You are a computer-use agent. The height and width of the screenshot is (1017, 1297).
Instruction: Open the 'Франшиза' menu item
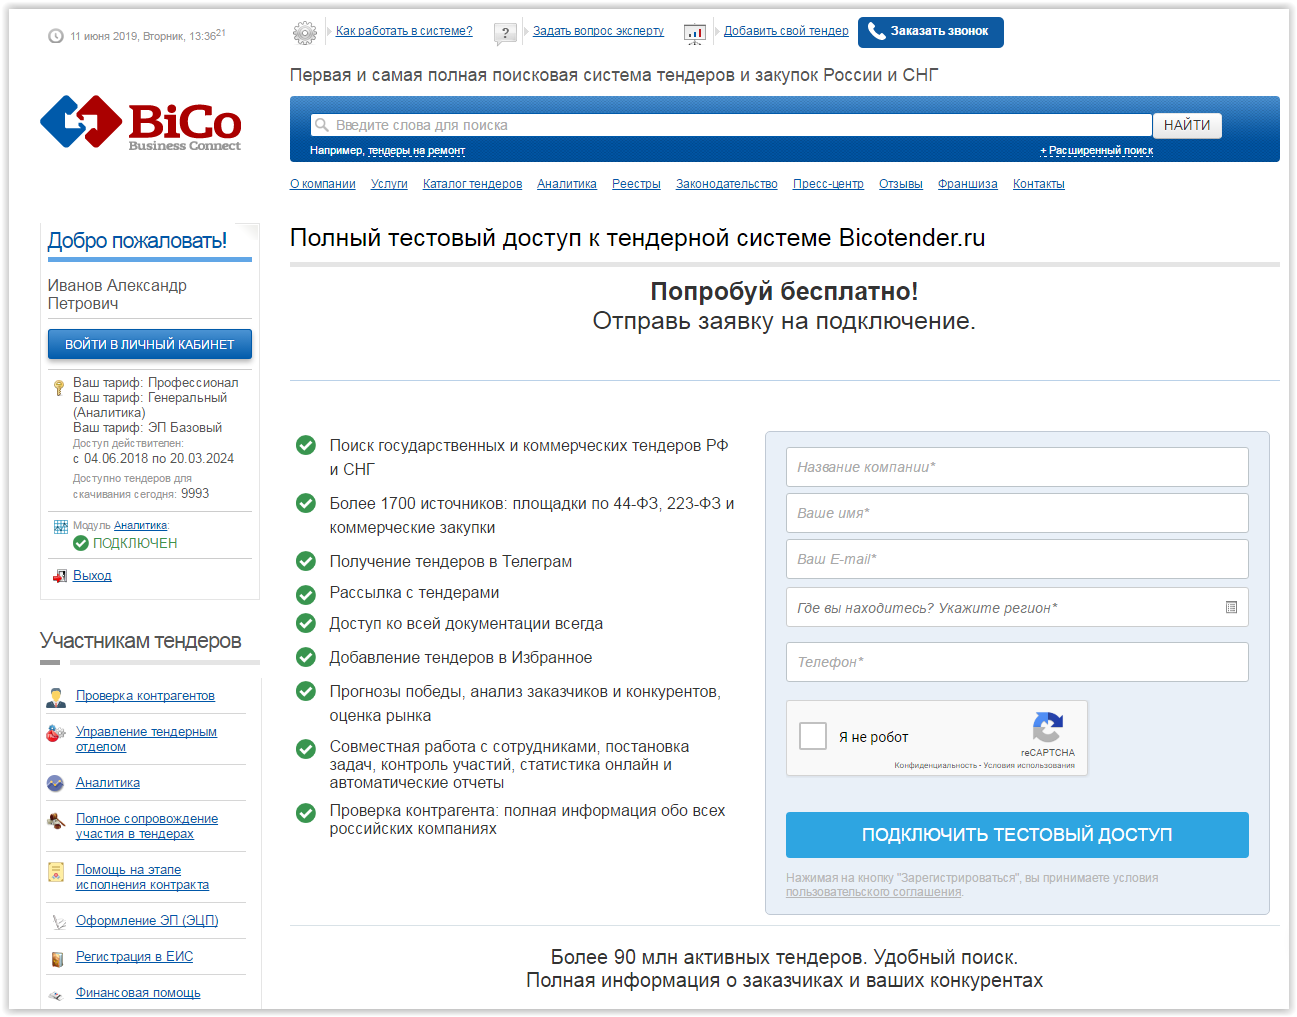pos(968,184)
